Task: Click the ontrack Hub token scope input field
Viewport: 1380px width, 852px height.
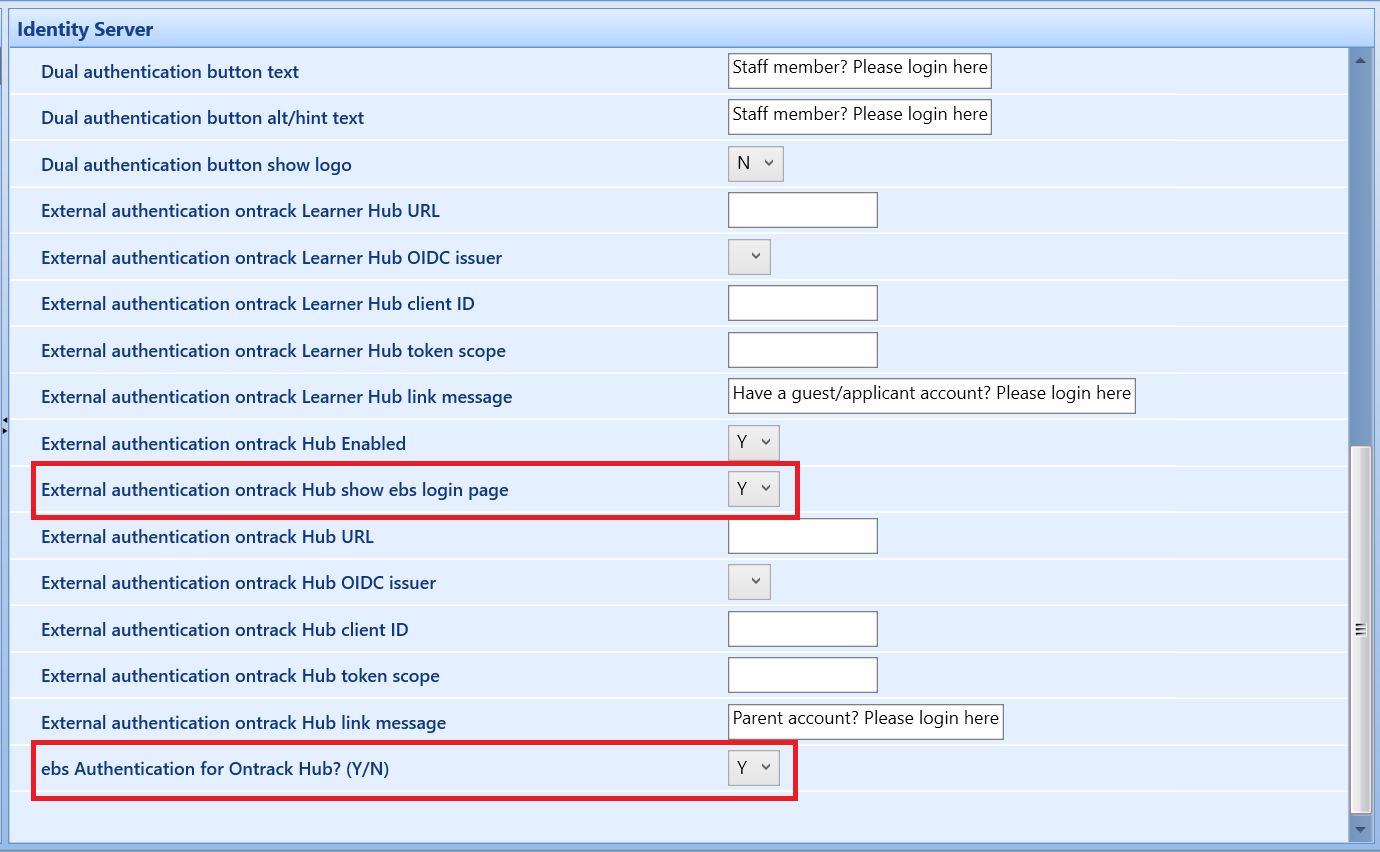Action: coord(802,675)
